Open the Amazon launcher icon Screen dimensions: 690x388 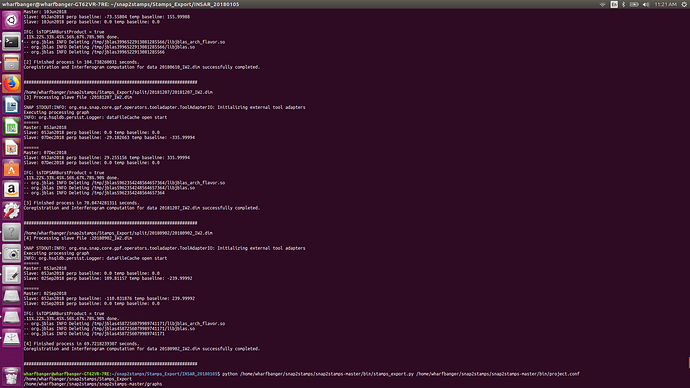tap(11, 190)
